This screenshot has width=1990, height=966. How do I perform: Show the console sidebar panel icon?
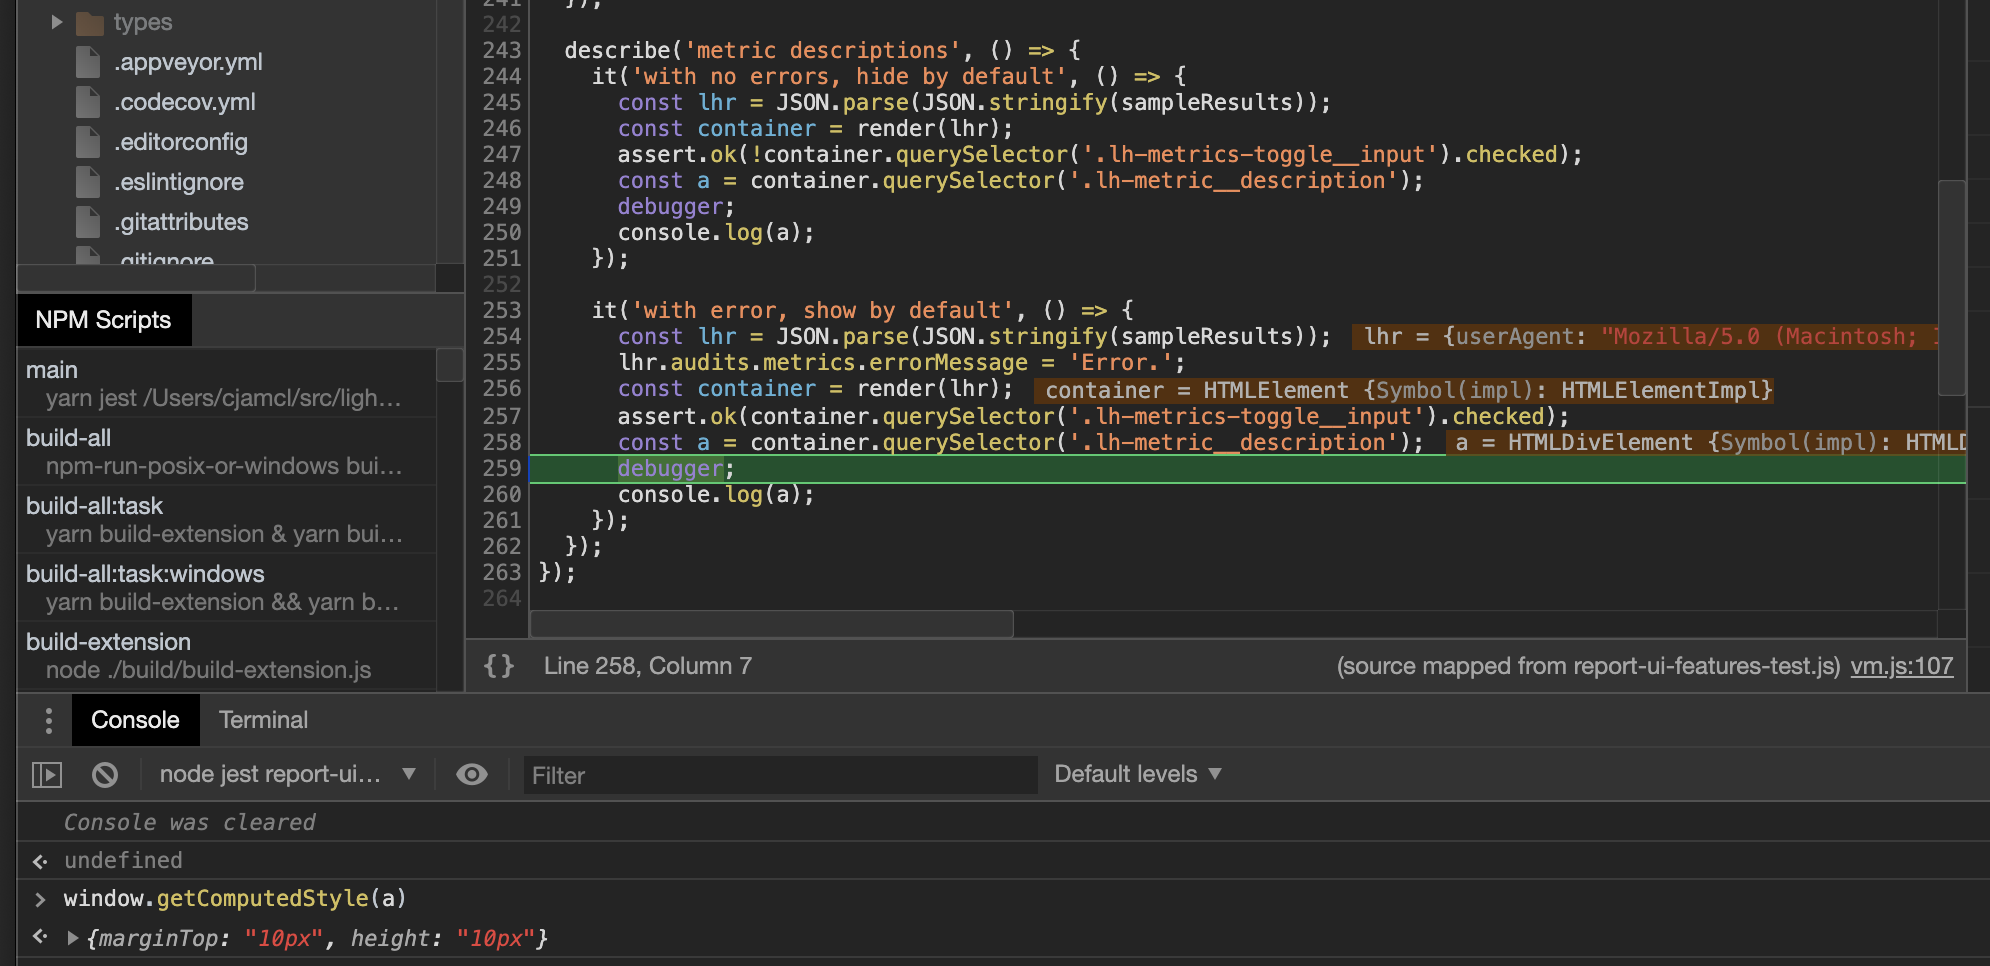click(x=47, y=775)
